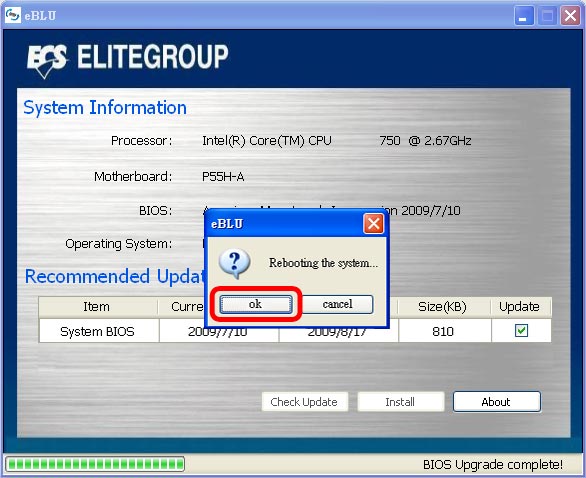Image resolution: width=586 pixels, height=478 pixels.
Task: Click the ECS Elitegroup logo
Action: [127, 60]
